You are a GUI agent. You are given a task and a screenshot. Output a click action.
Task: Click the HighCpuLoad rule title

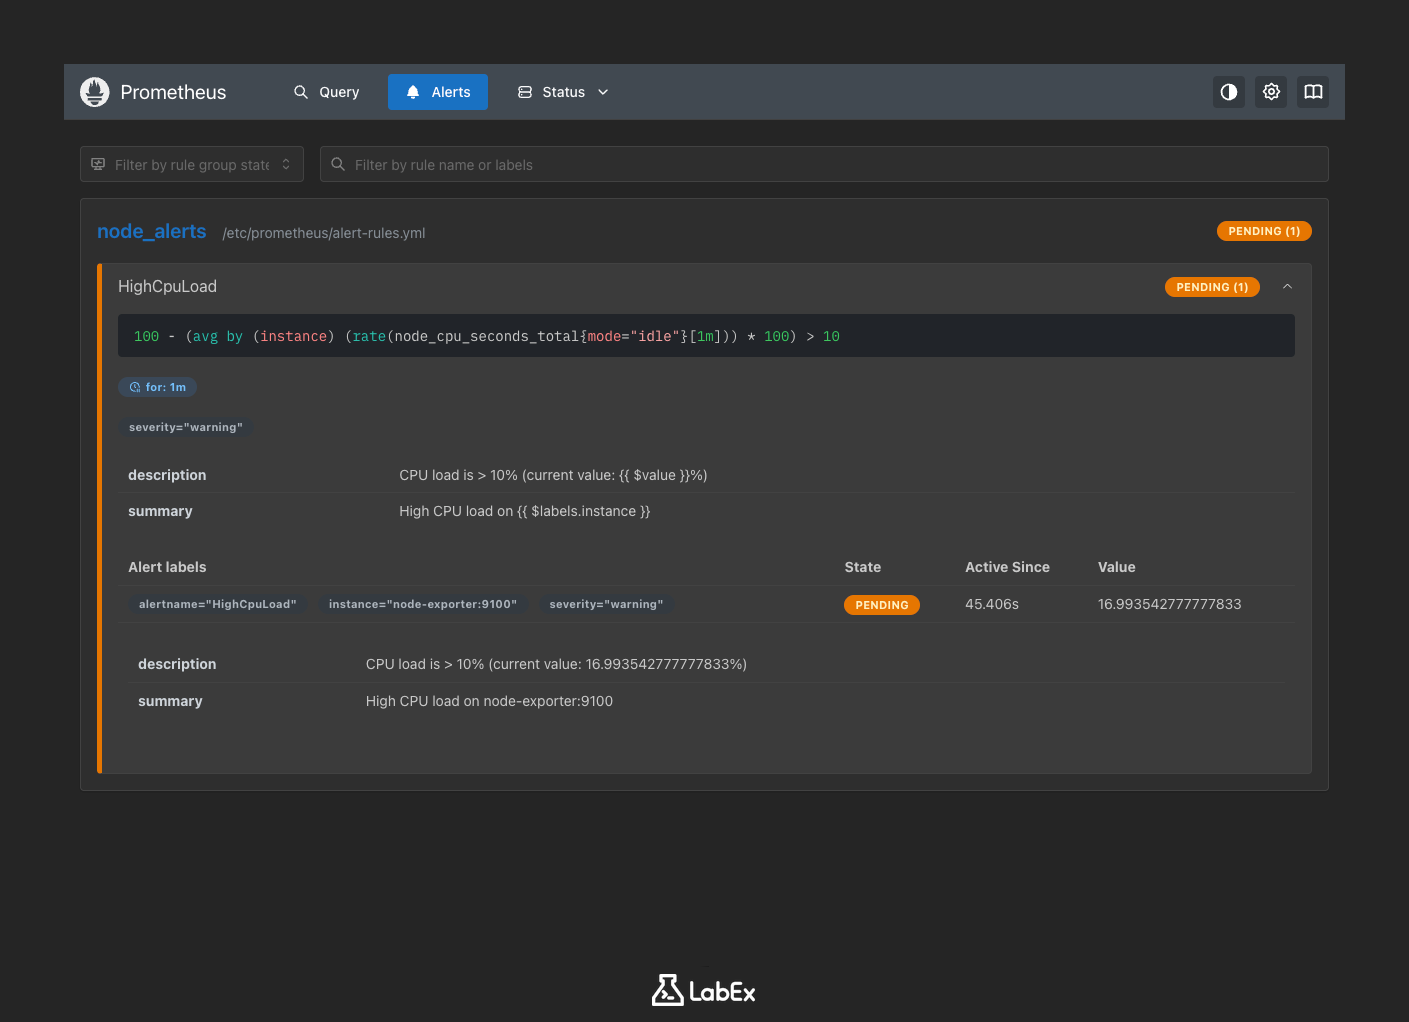[x=167, y=286]
